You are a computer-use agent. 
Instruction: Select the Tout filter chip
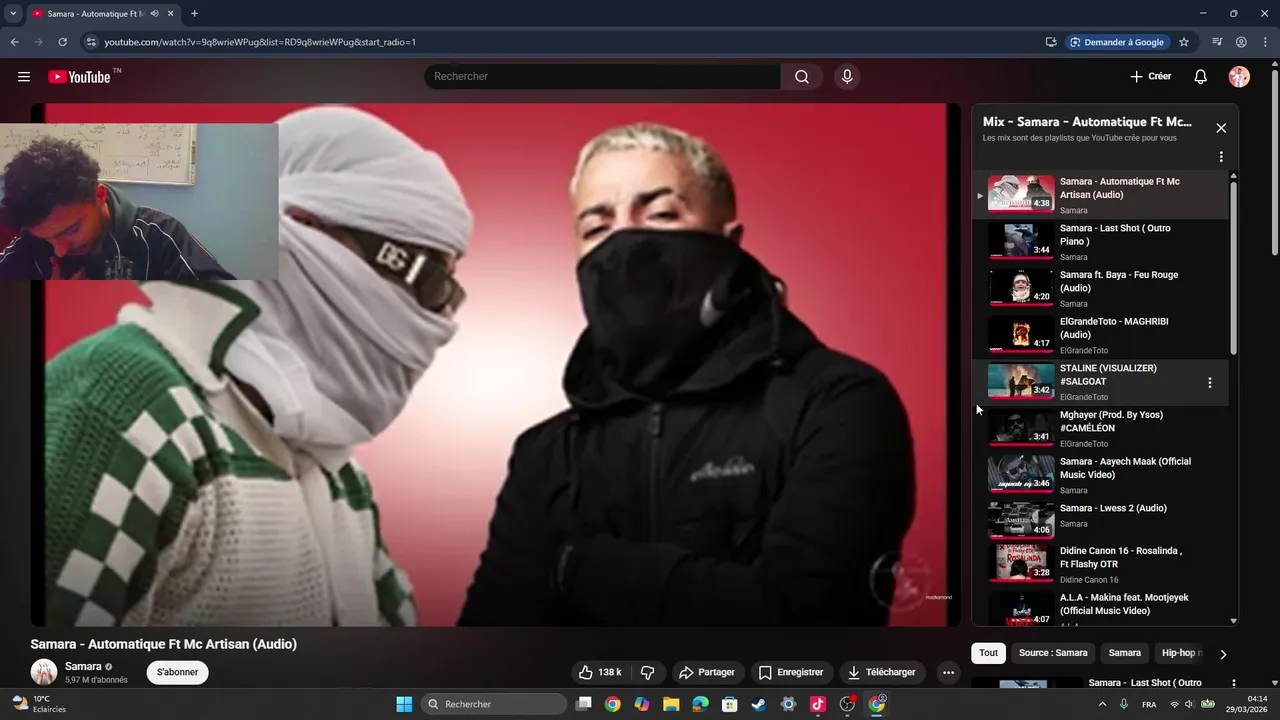pos(988,653)
